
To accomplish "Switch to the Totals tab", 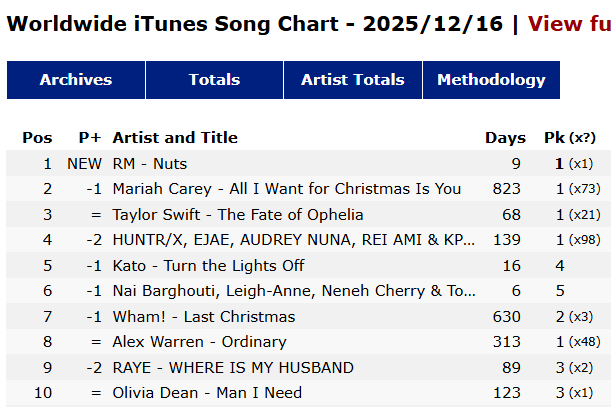I will [x=214, y=80].
